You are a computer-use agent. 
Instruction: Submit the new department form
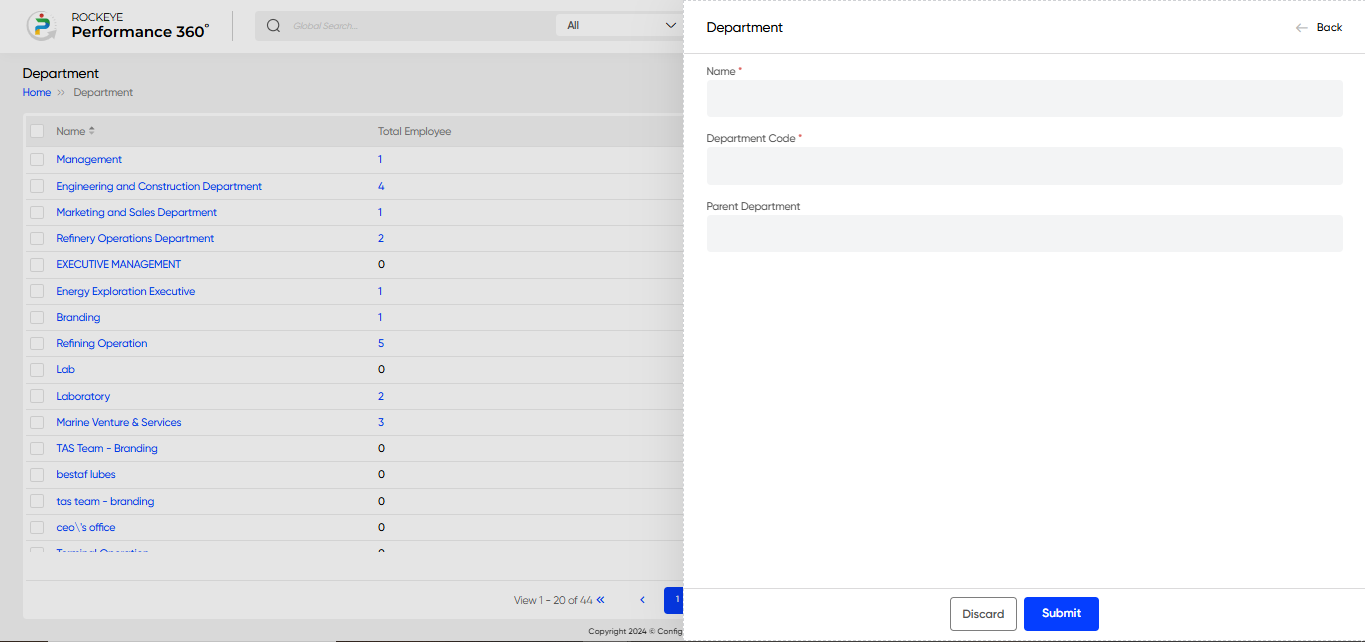click(x=1061, y=614)
